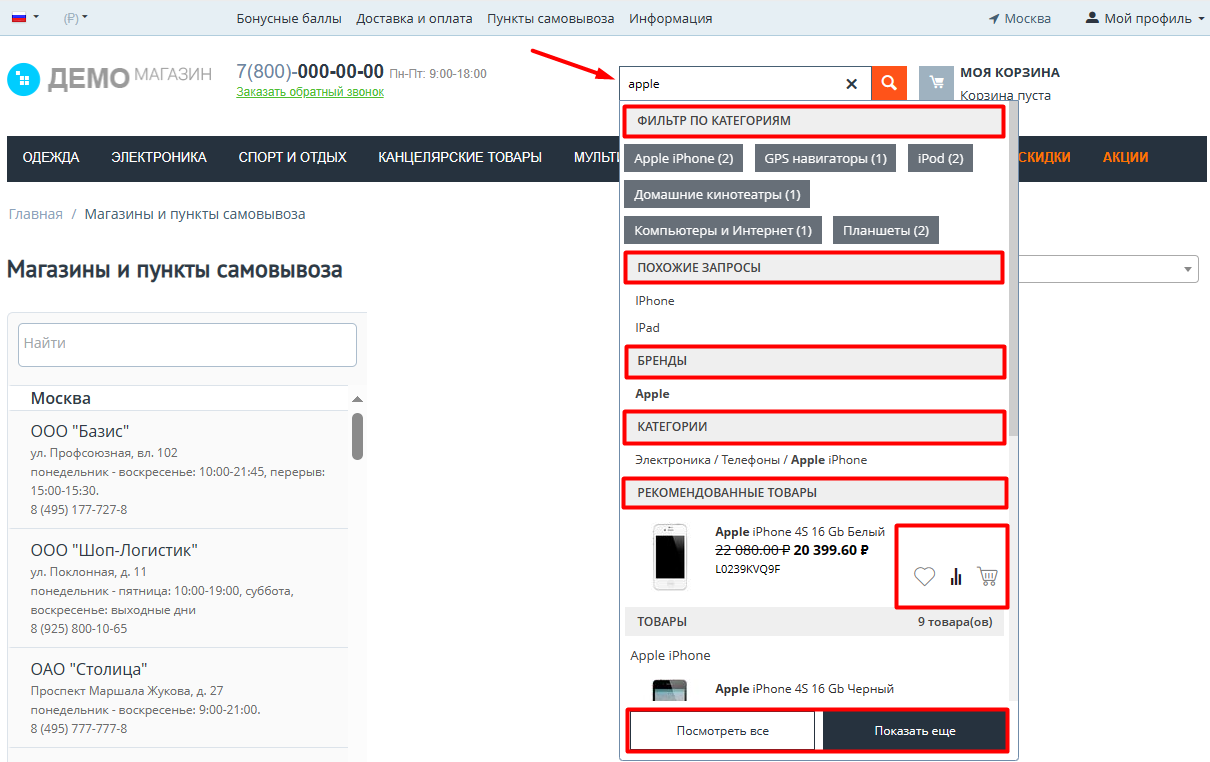Click white iPhone 4S product thumbnail
This screenshot has height=762, width=1210.
point(670,556)
